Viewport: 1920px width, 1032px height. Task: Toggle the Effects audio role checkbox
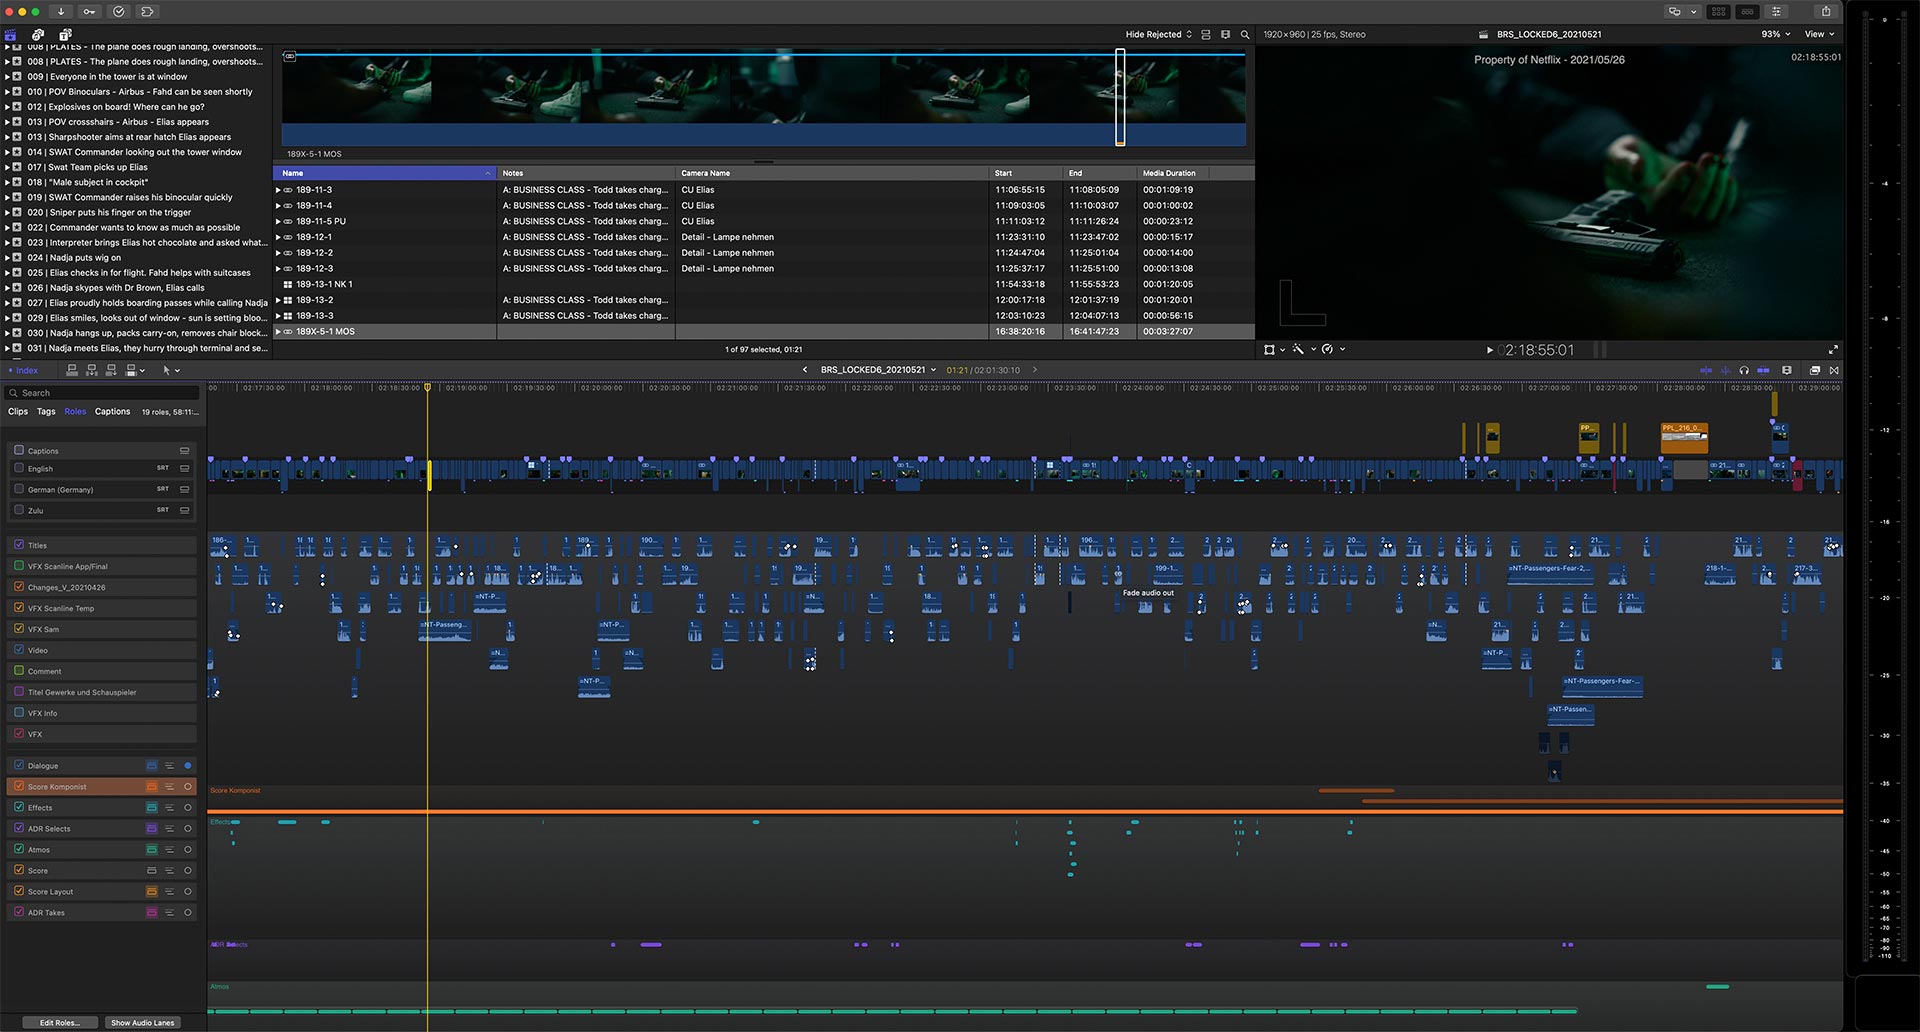19,807
